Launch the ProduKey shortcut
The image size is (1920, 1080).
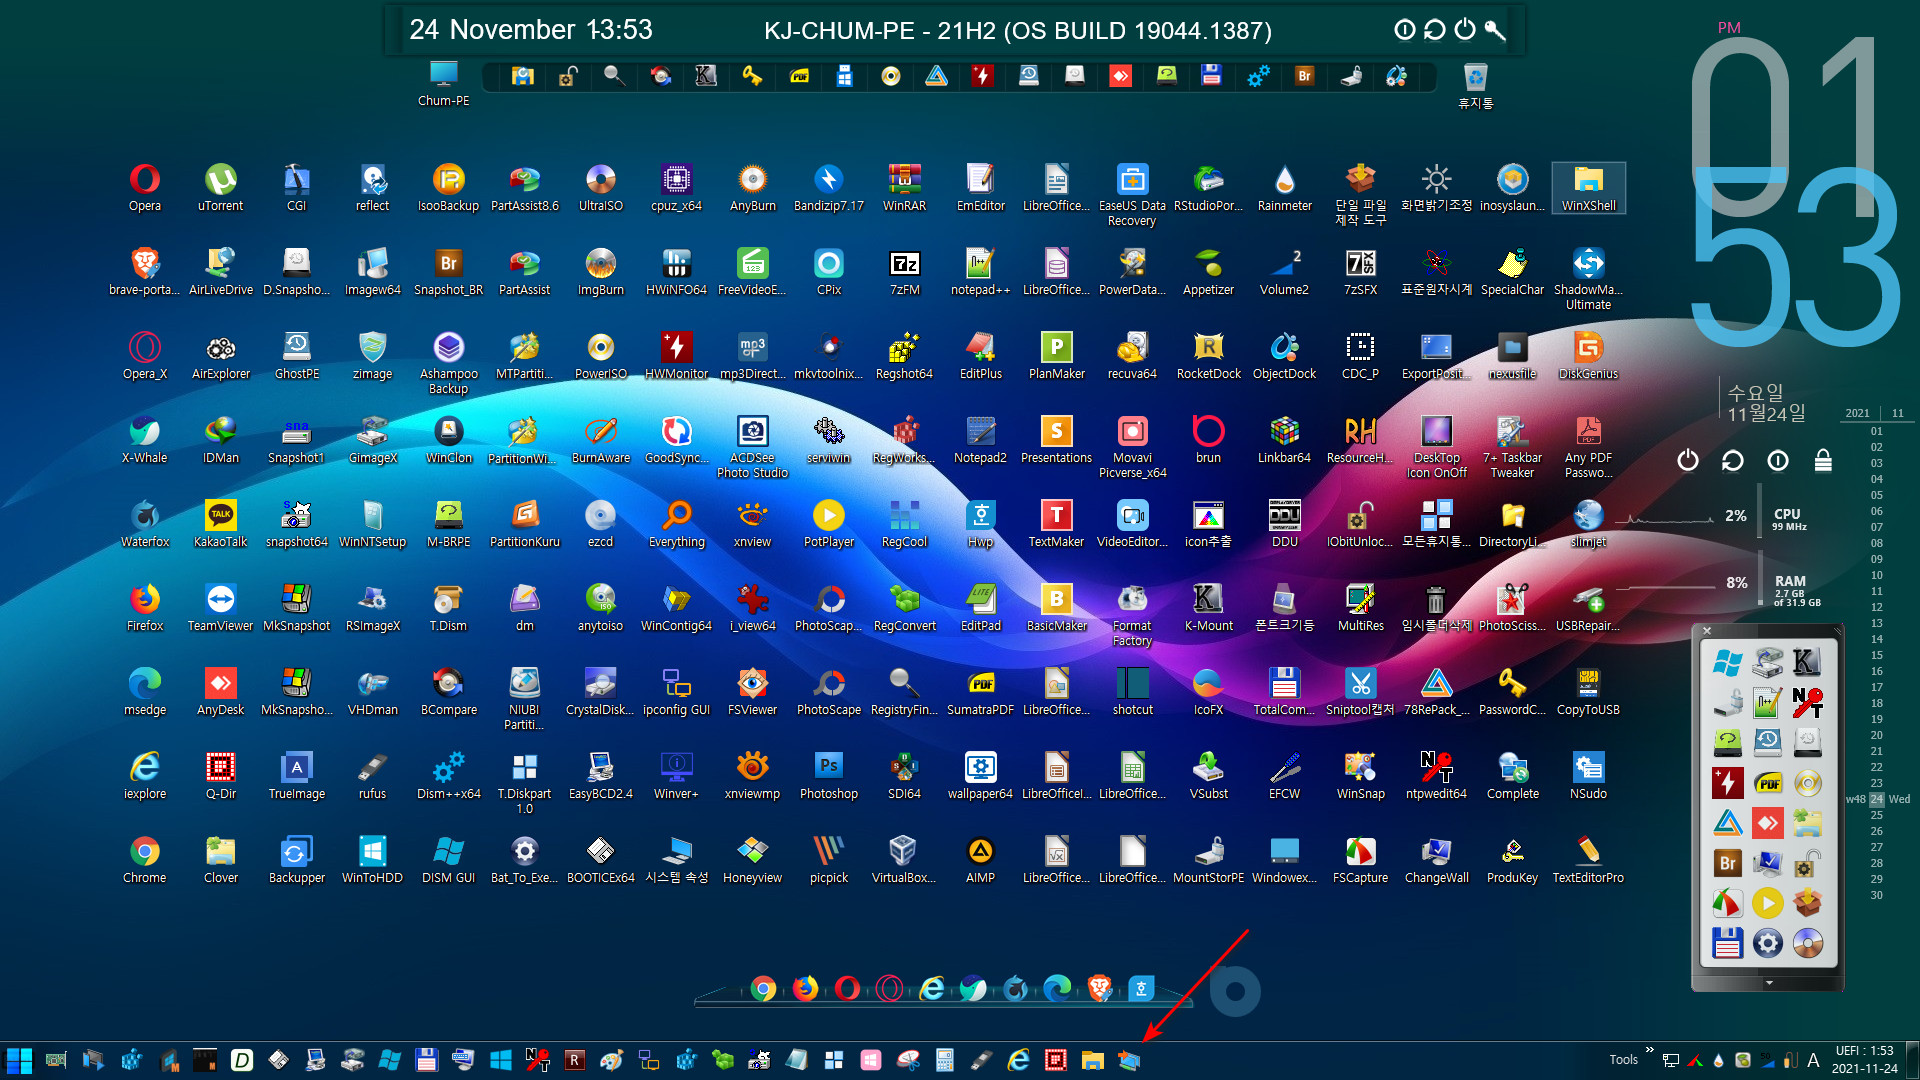(x=1512, y=860)
